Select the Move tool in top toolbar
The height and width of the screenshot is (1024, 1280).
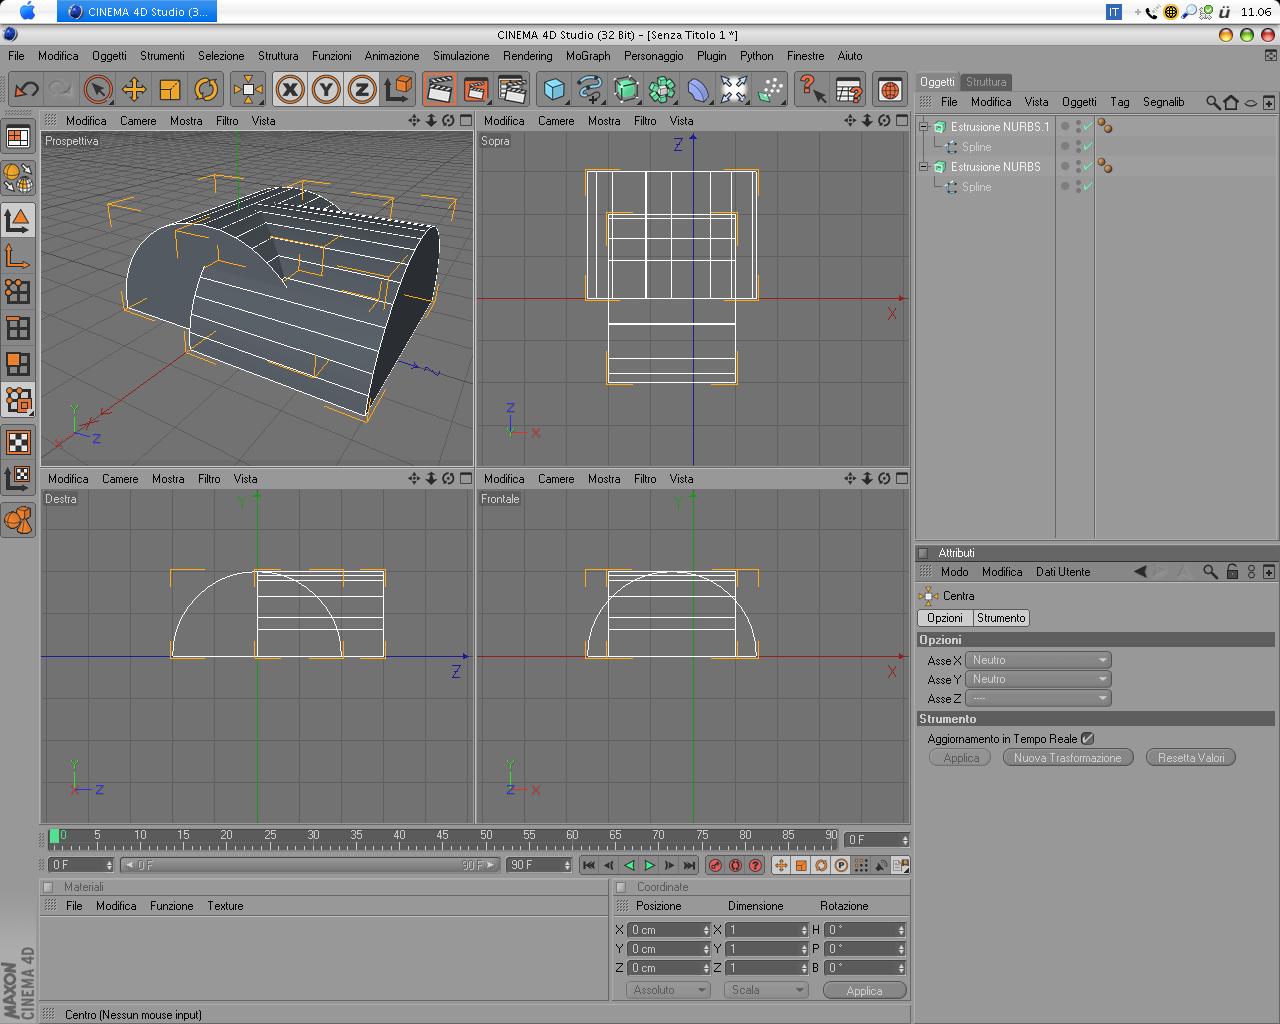[x=133, y=90]
